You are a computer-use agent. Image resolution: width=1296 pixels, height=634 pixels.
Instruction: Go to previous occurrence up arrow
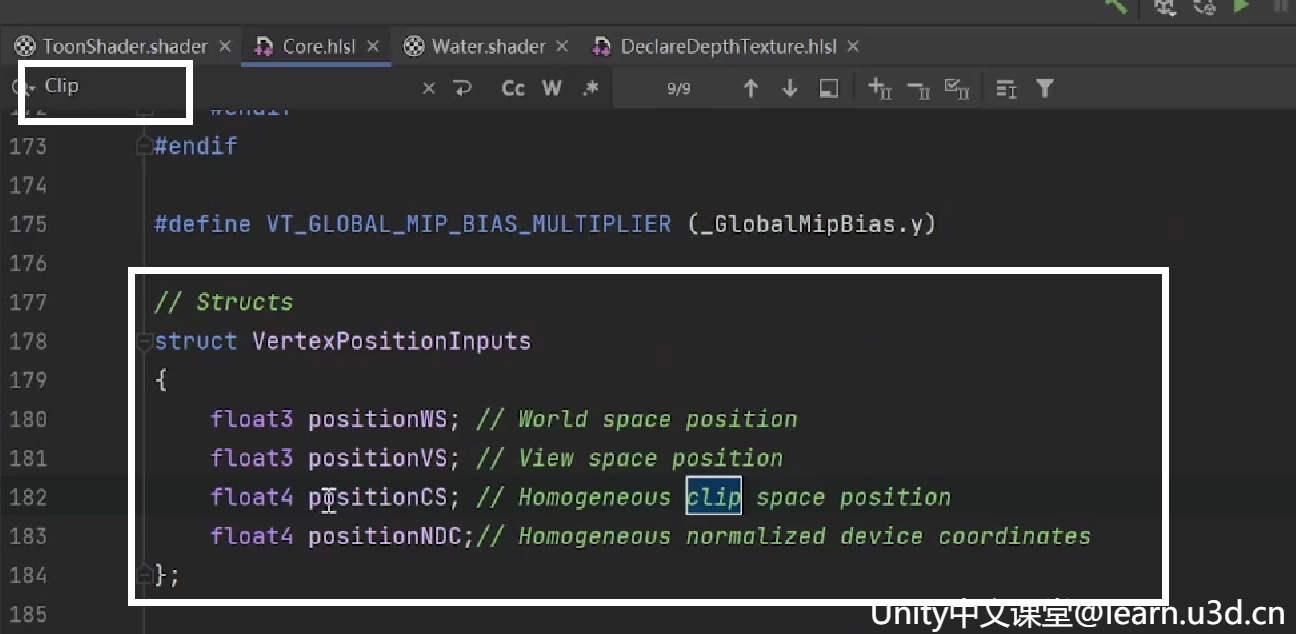click(x=750, y=88)
